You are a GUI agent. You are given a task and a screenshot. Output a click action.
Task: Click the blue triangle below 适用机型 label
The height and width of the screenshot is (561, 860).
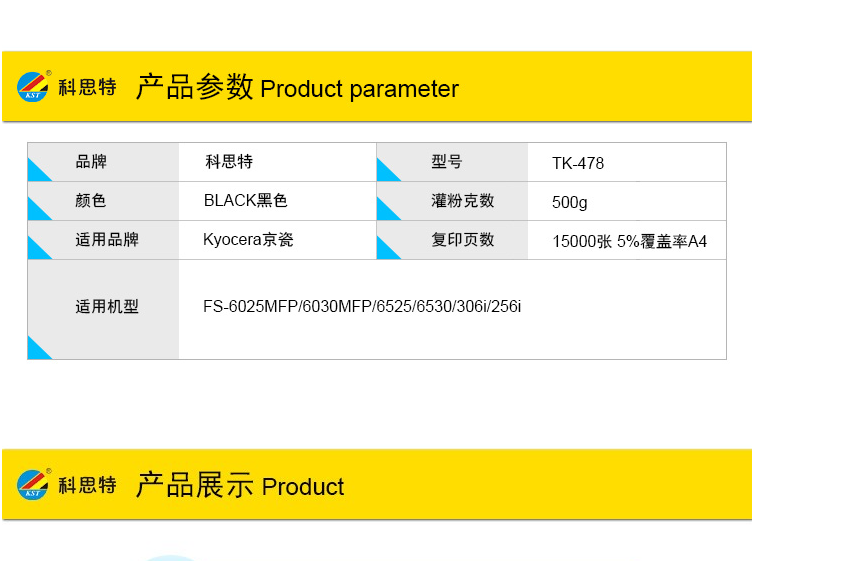point(39,348)
